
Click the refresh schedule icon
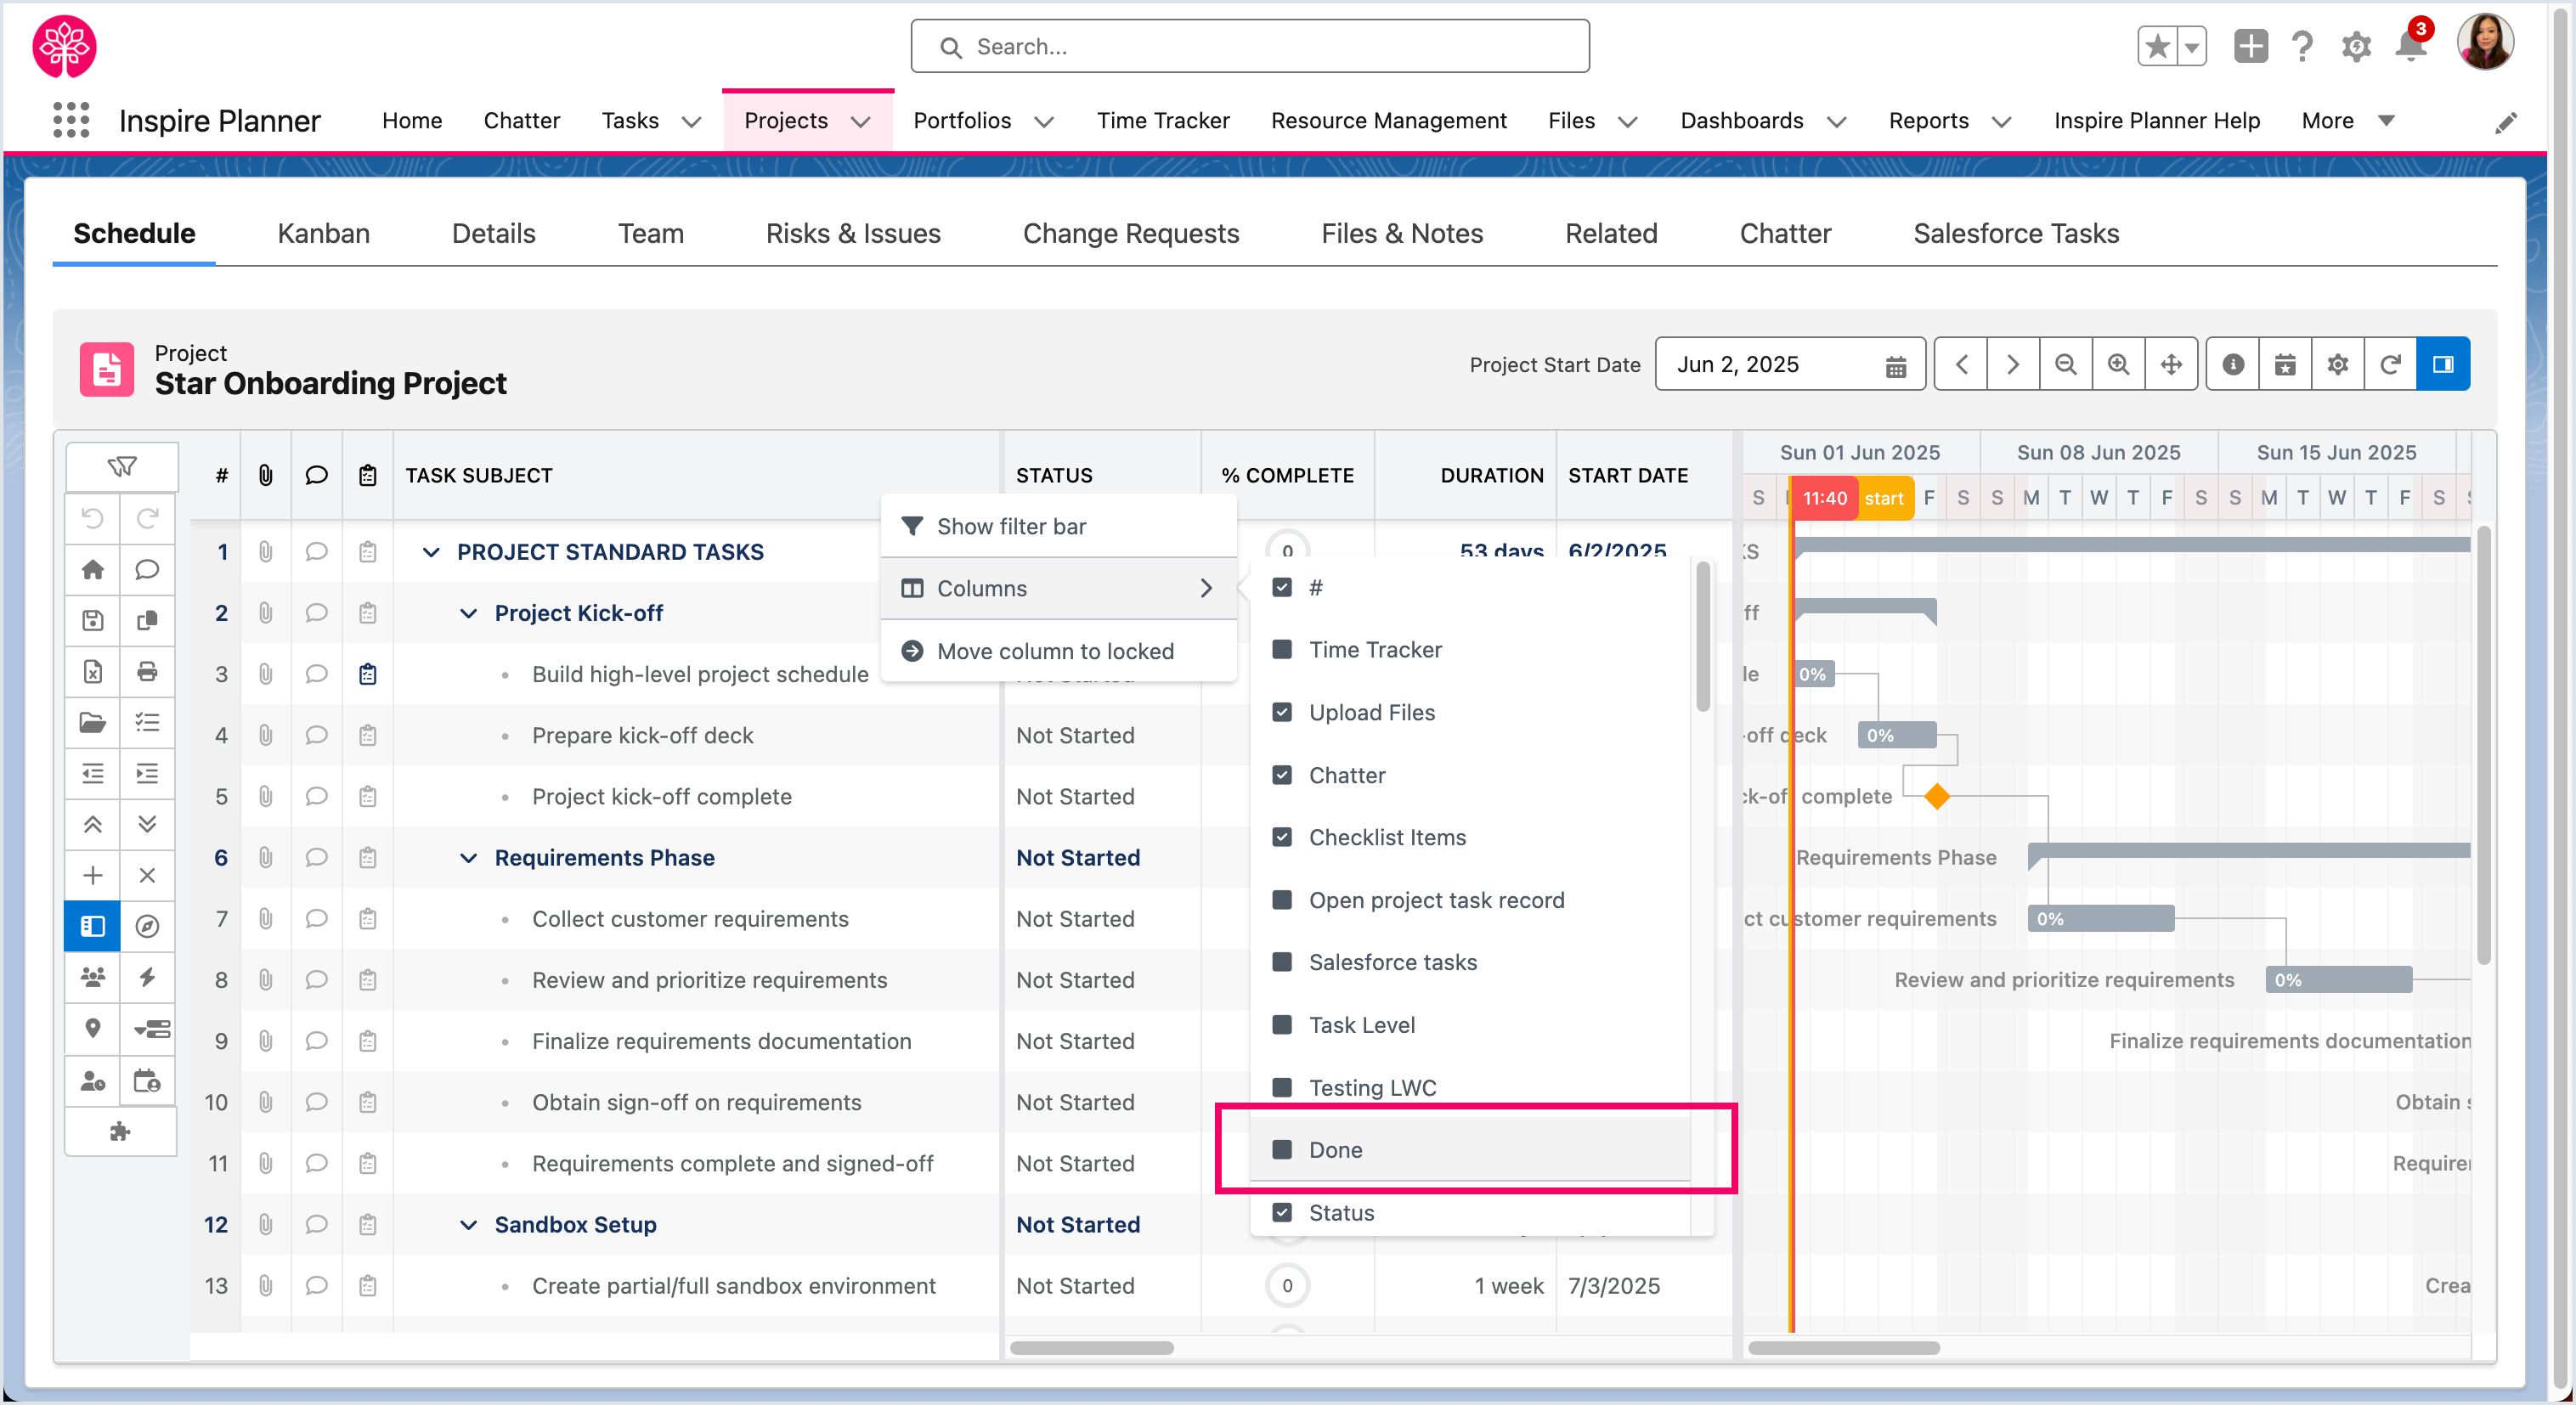[x=2391, y=364]
